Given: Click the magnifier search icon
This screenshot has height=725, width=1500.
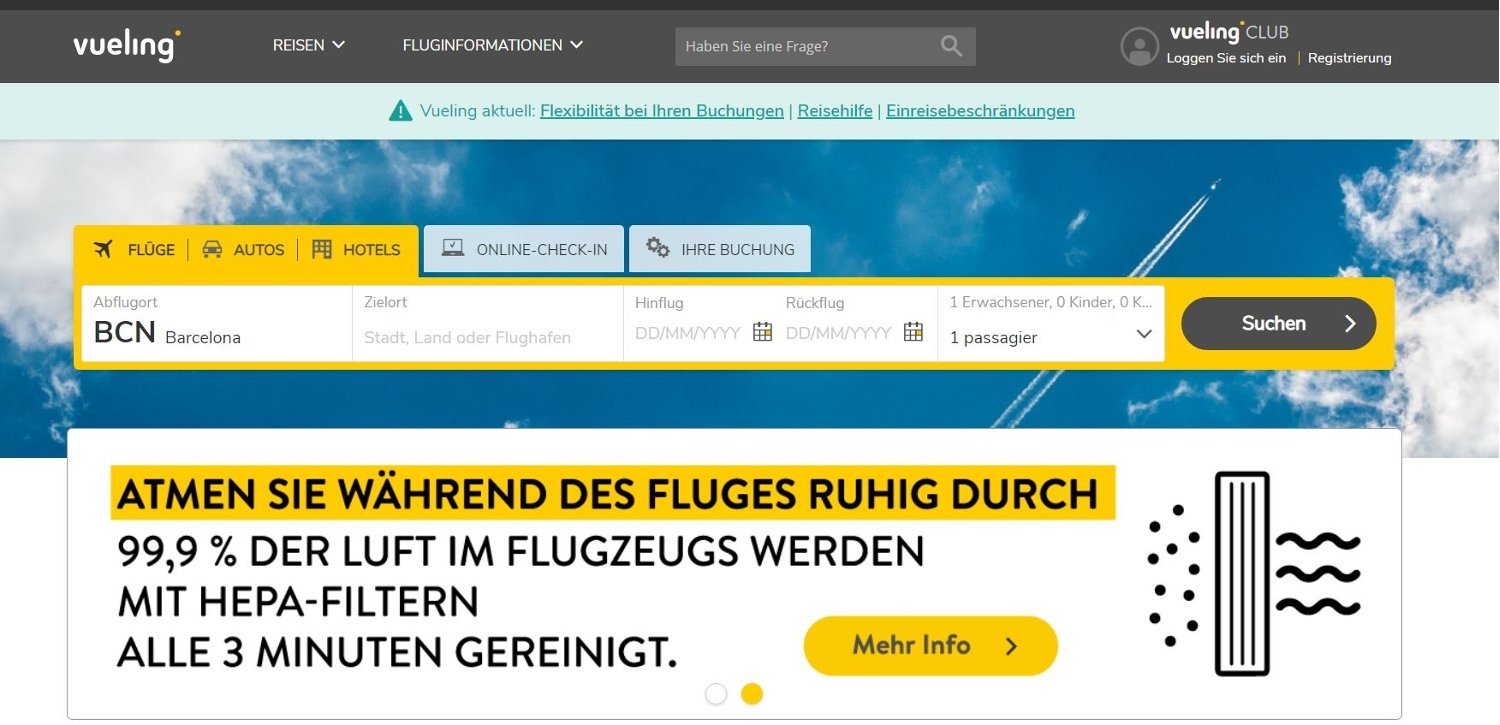Looking at the screenshot, I should [x=952, y=46].
